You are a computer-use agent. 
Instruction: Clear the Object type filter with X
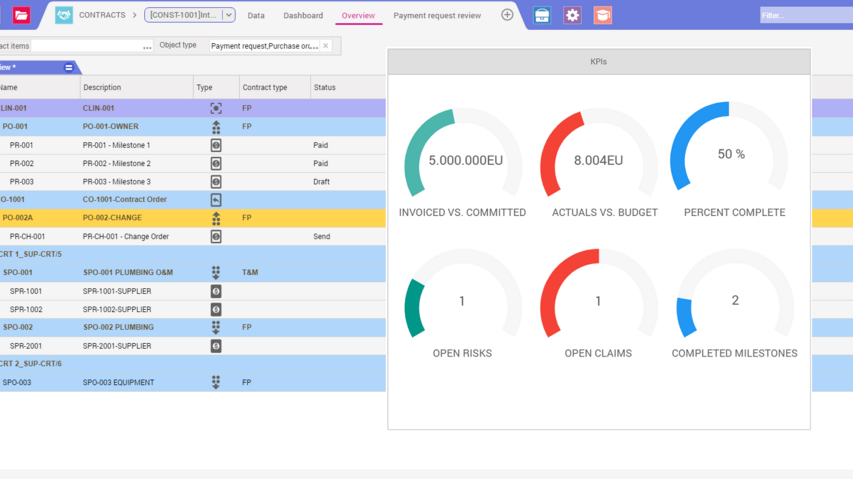coord(326,46)
